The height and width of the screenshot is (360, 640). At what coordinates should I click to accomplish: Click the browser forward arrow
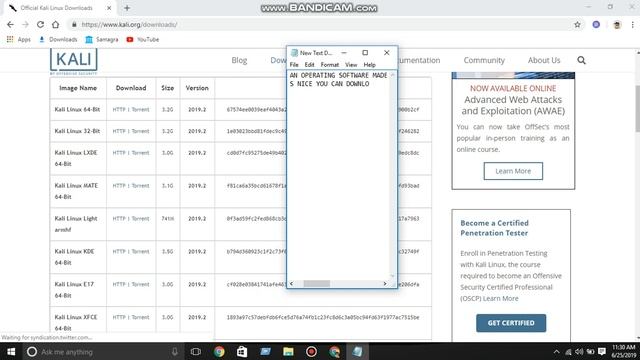pyautogui.click(x=25, y=24)
